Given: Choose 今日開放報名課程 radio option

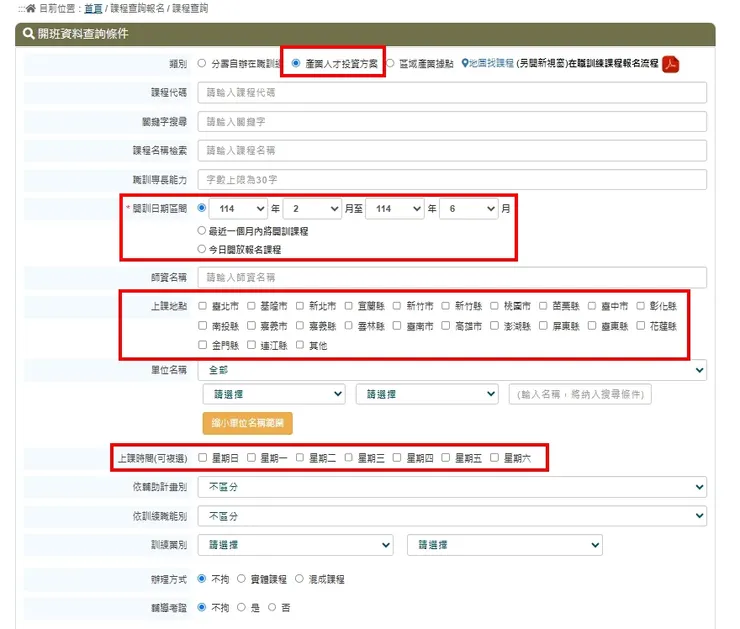Looking at the screenshot, I should click(202, 249).
